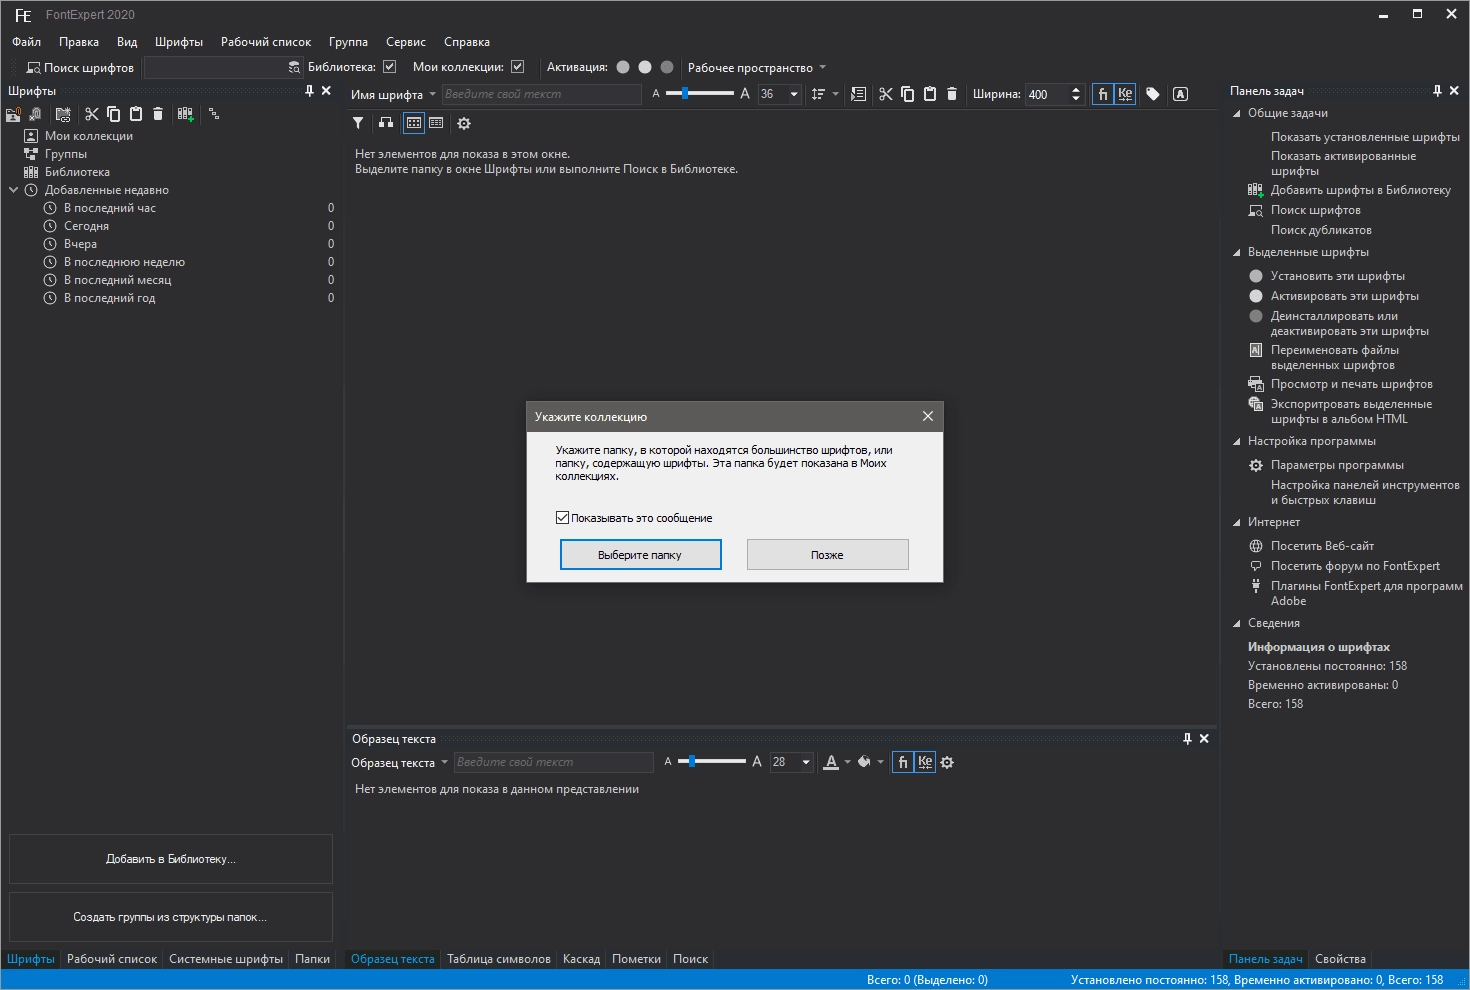Switch to Свойства tab
This screenshot has width=1470, height=990.
(1341, 959)
